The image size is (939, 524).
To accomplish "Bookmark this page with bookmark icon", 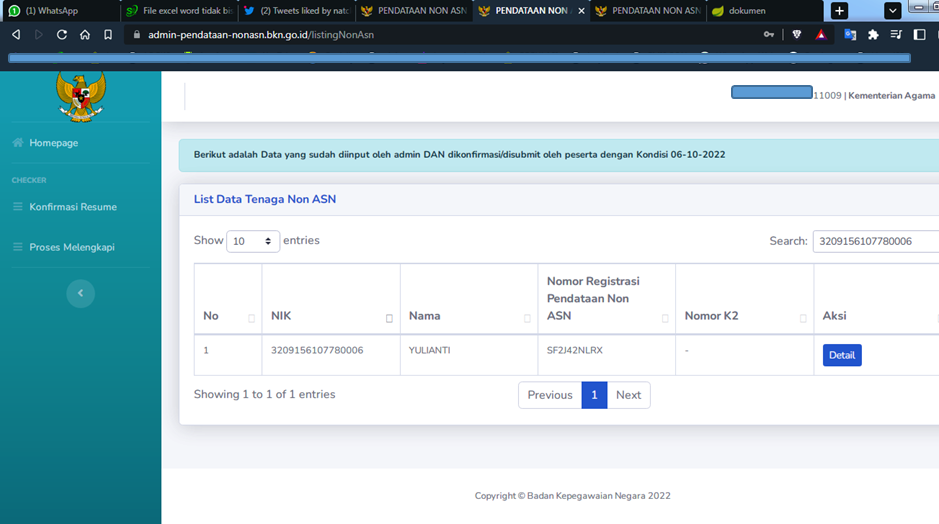I will click(x=108, y=35).
